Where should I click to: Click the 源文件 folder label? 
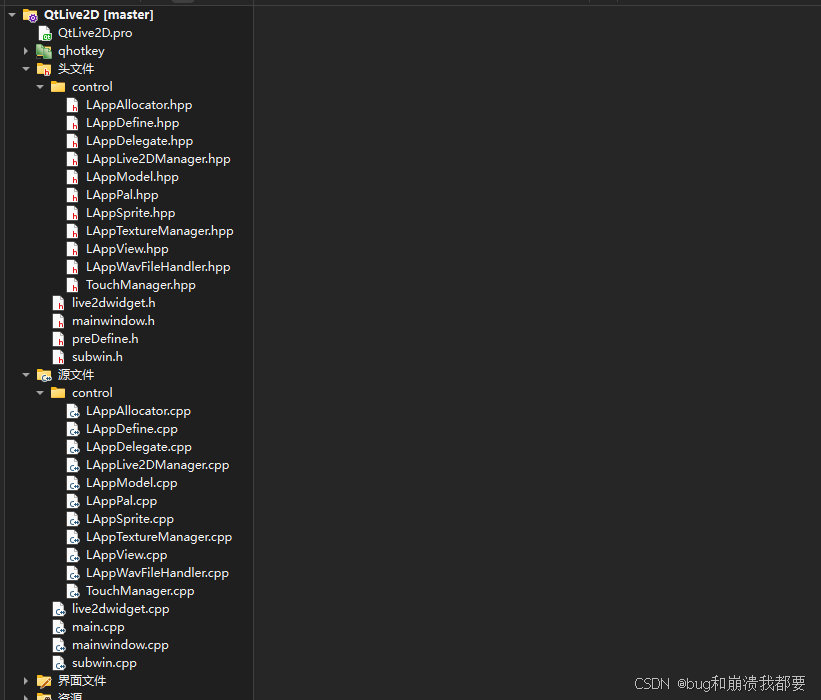(x=75, y=375)
